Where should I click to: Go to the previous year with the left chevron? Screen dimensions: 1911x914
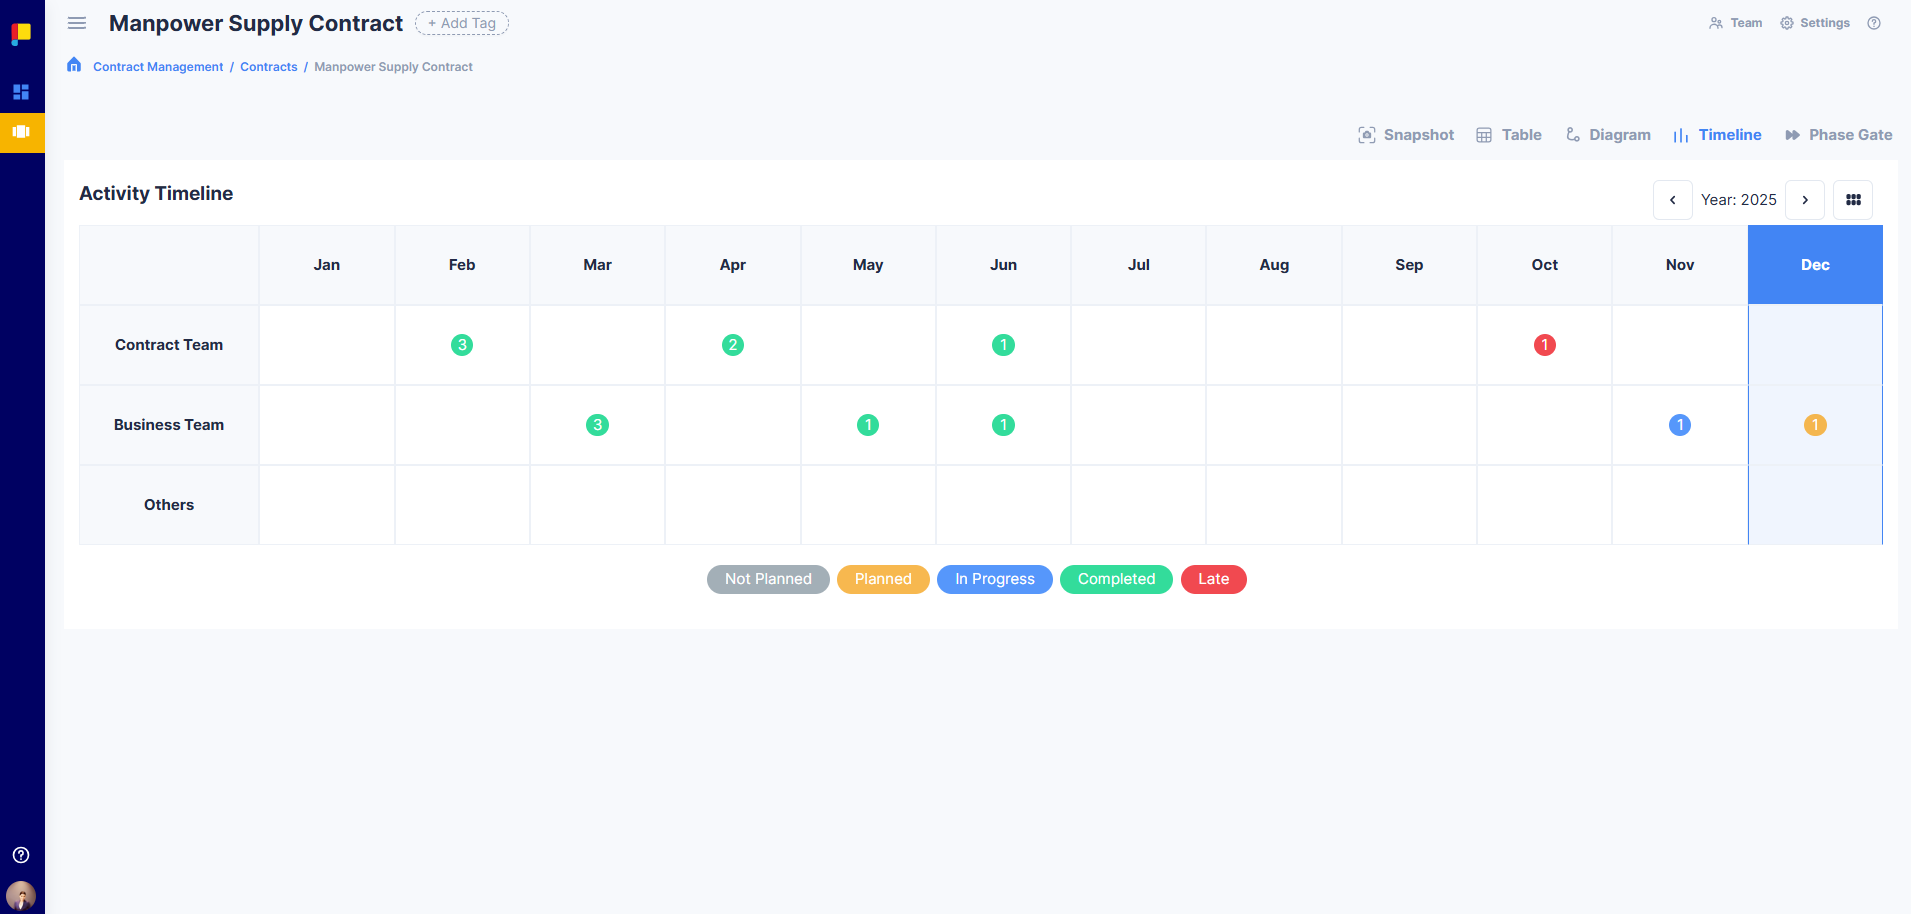1672,200
